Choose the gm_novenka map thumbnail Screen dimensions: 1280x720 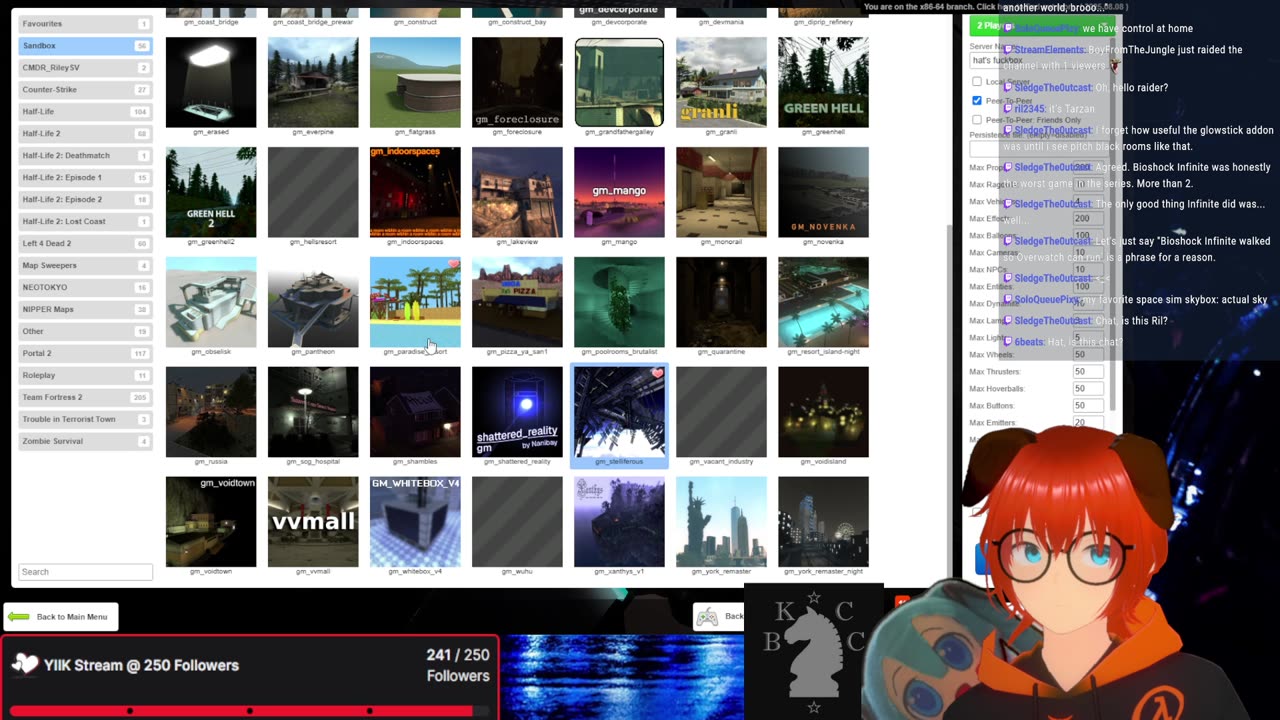pyautogui.click(x=823, y=192)
